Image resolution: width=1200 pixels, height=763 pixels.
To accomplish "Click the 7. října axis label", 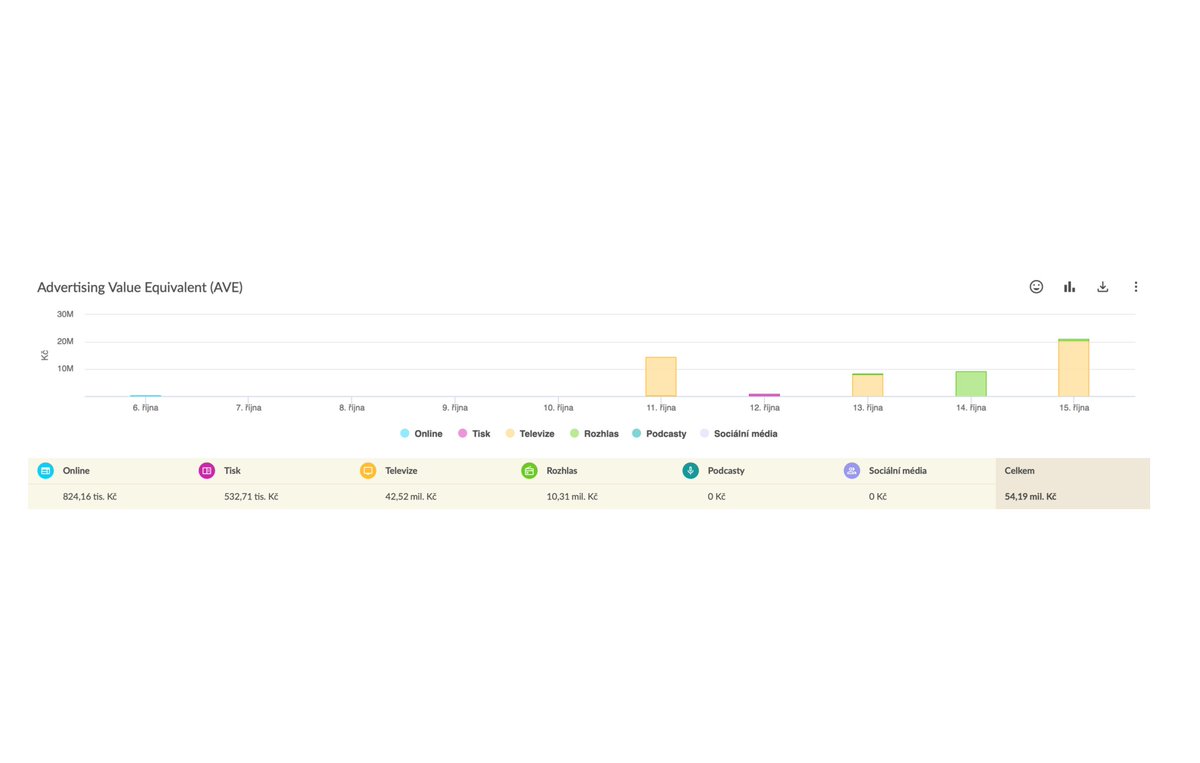I will tap(248, 408).
